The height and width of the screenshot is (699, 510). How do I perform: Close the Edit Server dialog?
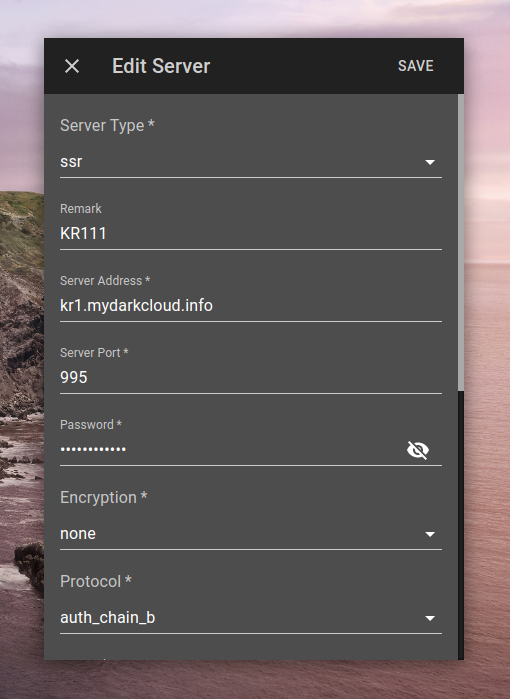pyautogui.click(x=72, y=66)
